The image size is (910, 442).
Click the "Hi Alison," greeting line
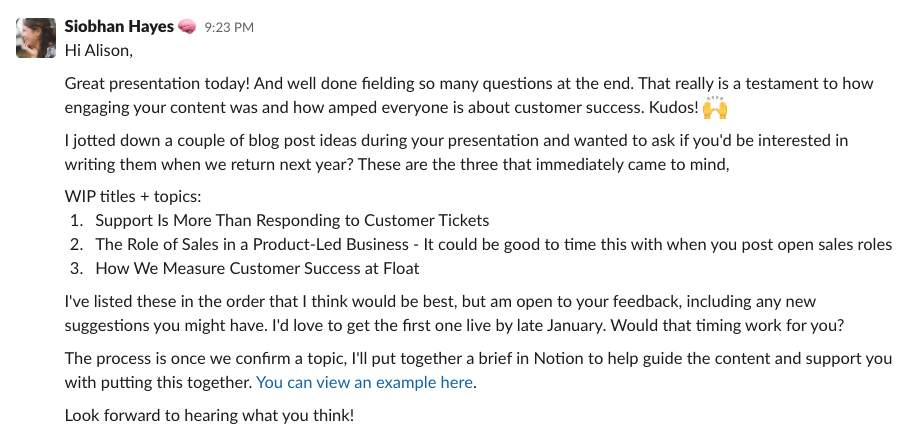pyautogui.click(x=98, y=49)
